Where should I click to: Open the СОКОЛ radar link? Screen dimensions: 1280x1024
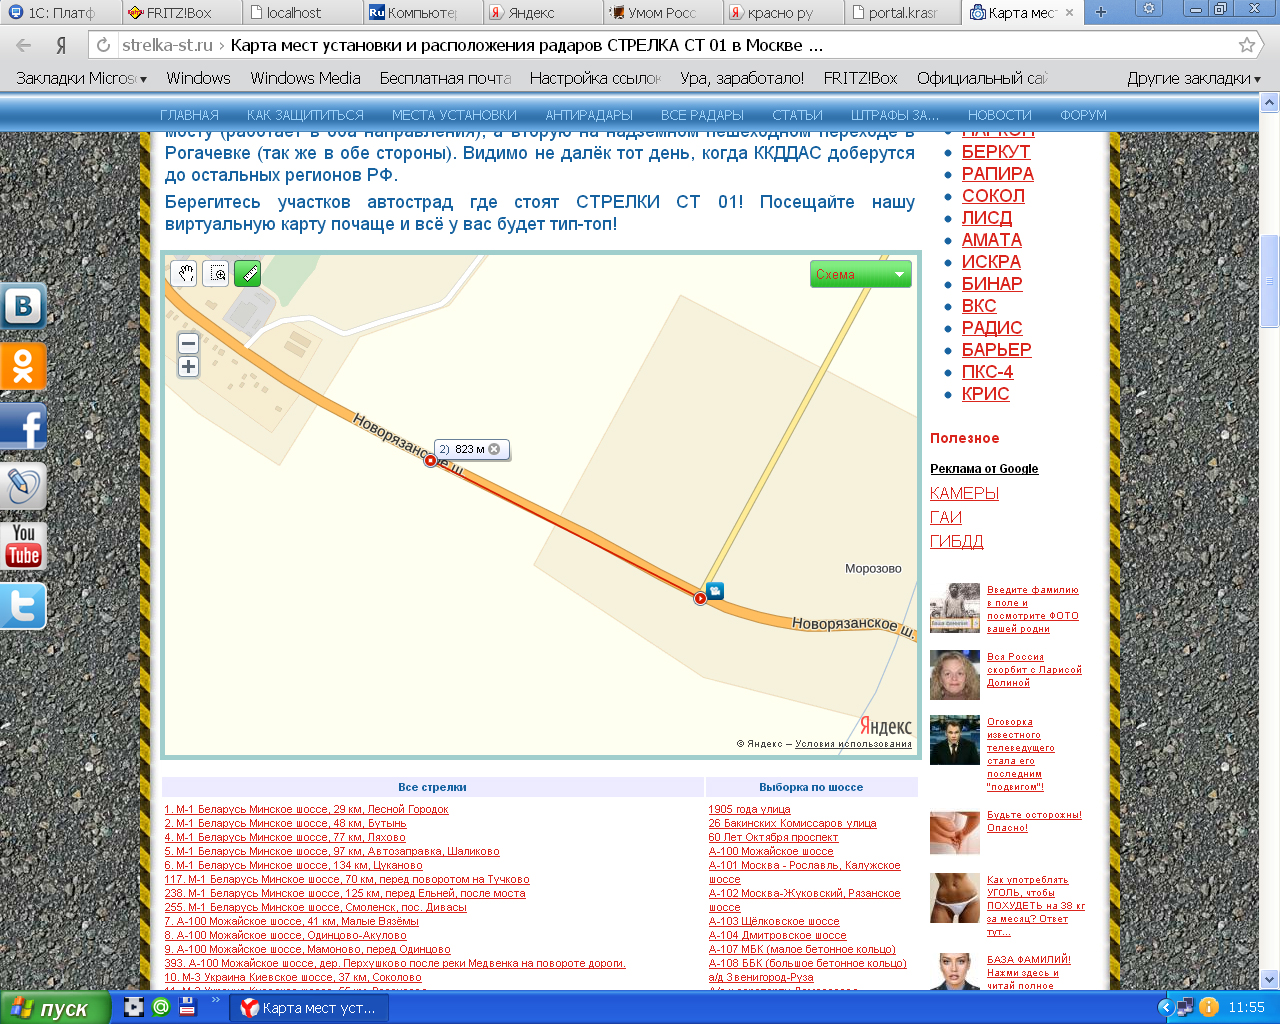(x=993, y=196)
